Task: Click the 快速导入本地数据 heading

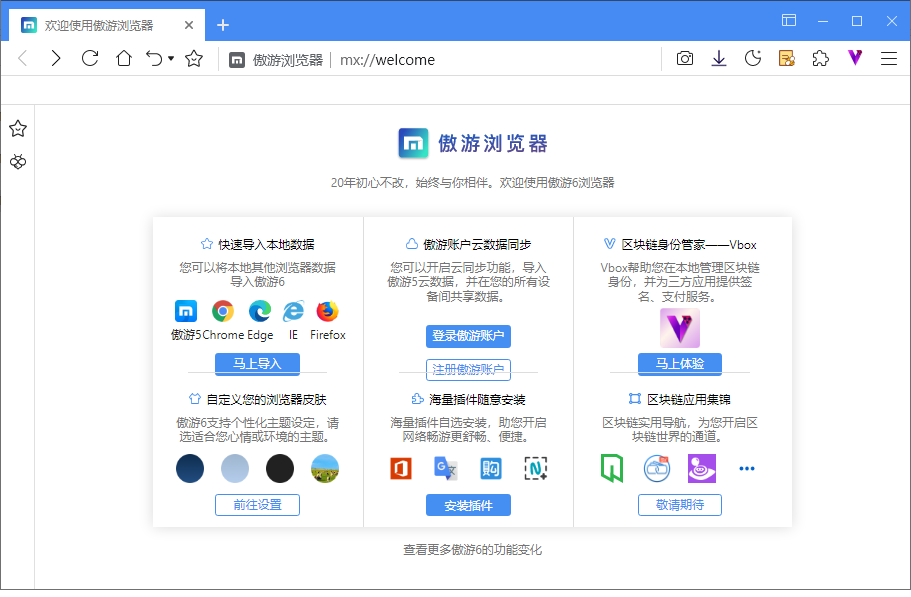Action: (266, 244)
